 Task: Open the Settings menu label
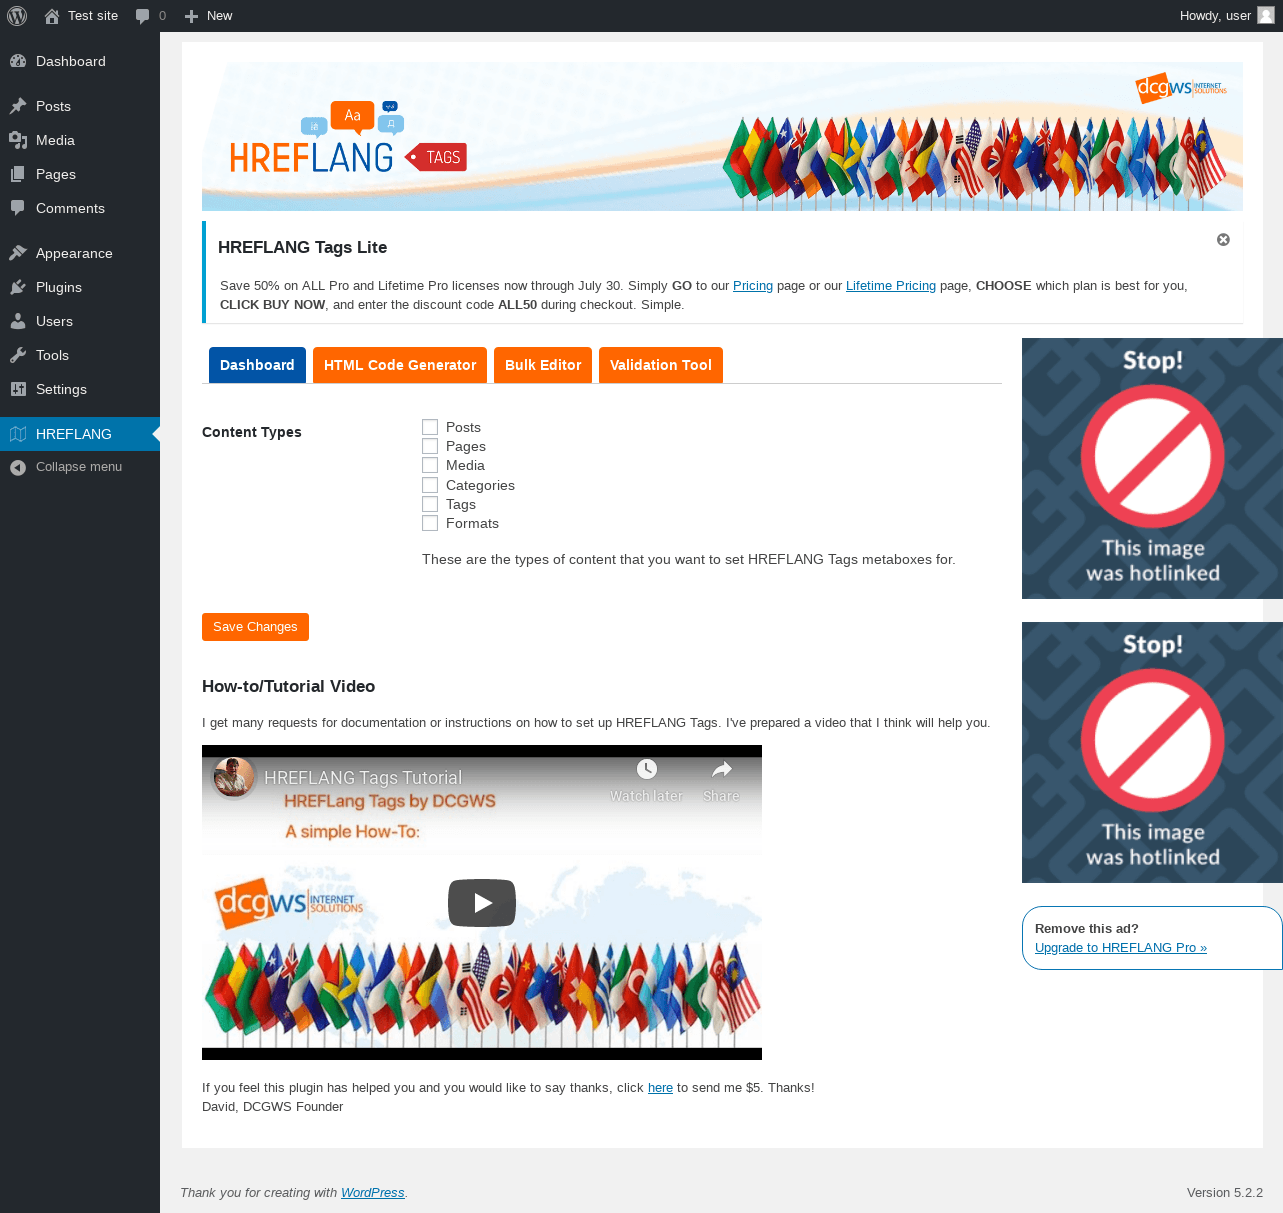(61, 389)
